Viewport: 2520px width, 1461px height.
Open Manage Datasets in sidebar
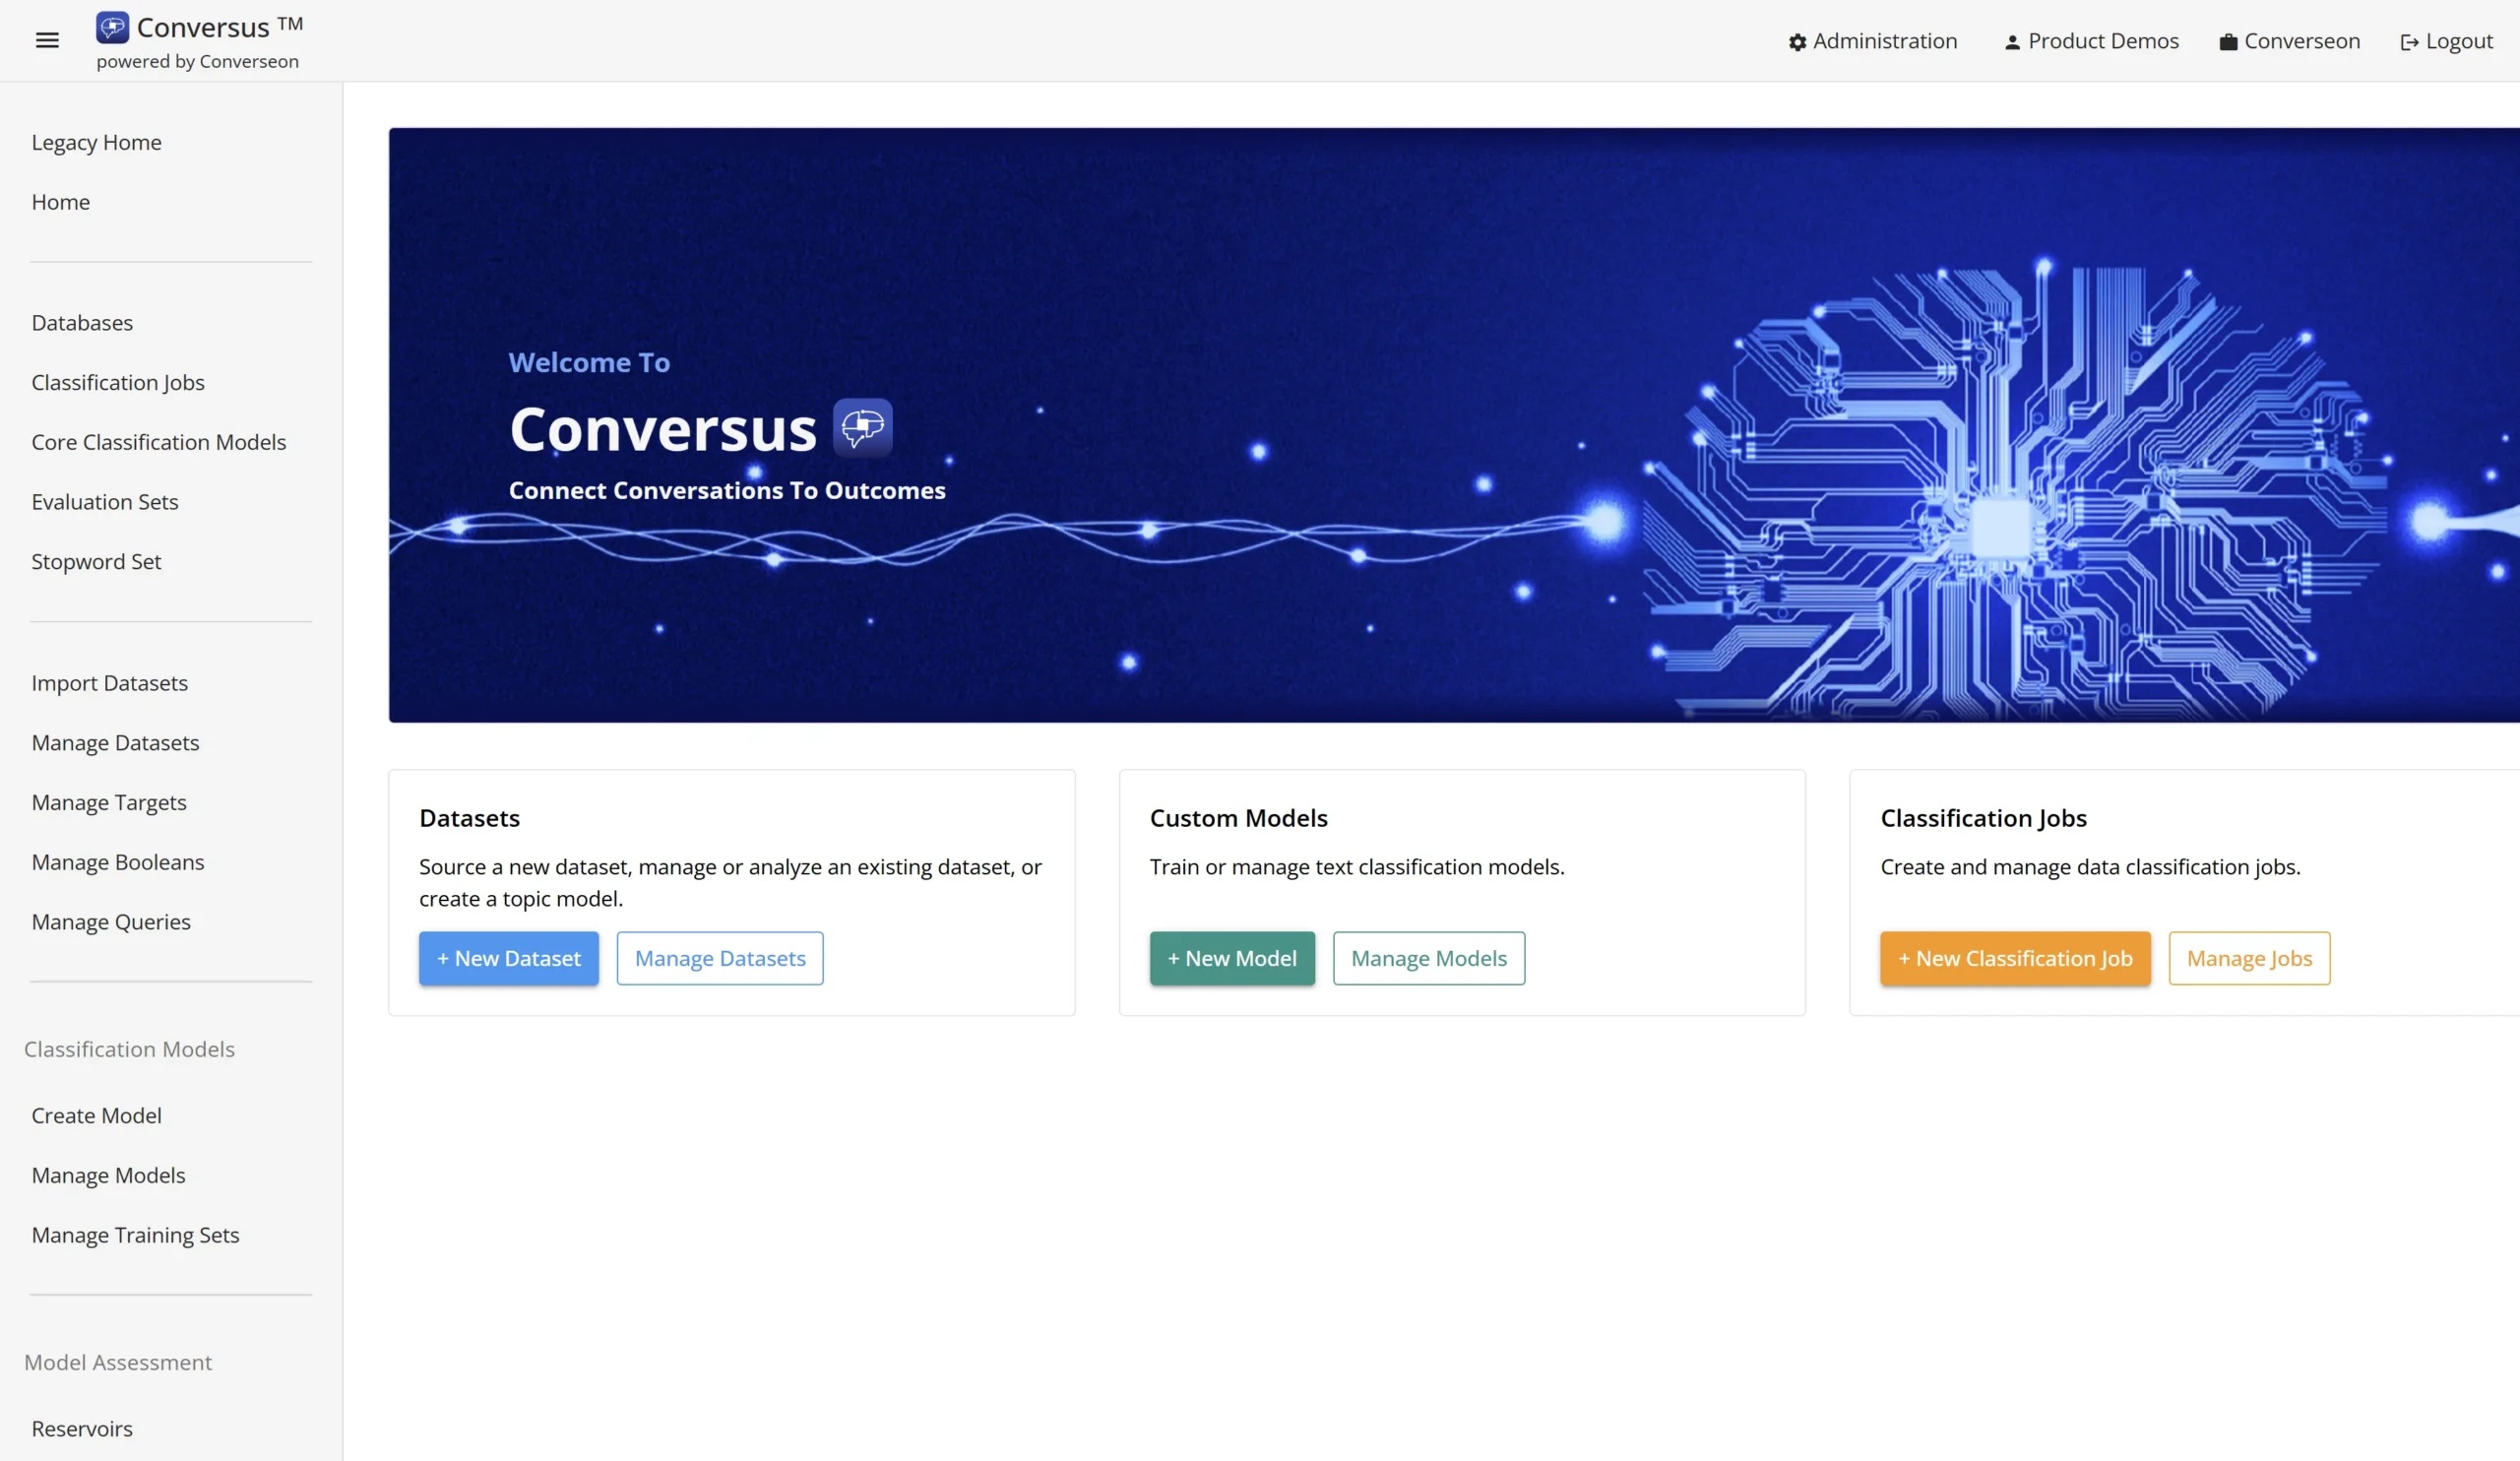click(115, 743)
